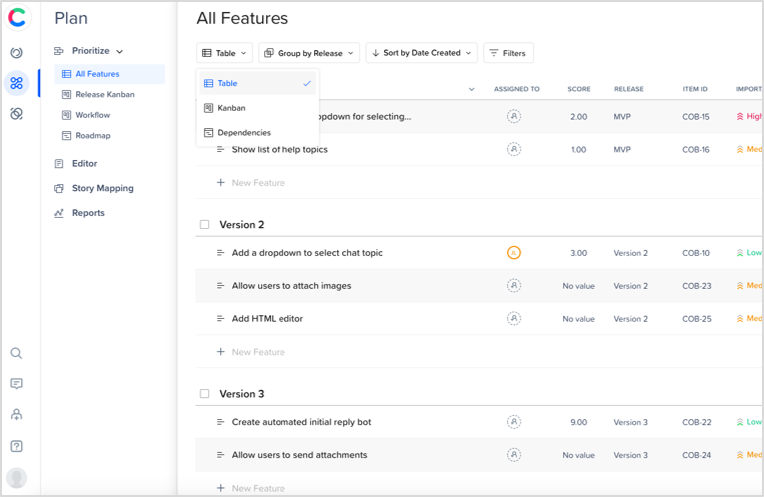Select the Version 3 group checkbox
Image resolution: width=764 pixels, height=497 pixels.
click(x=205, y=394)
